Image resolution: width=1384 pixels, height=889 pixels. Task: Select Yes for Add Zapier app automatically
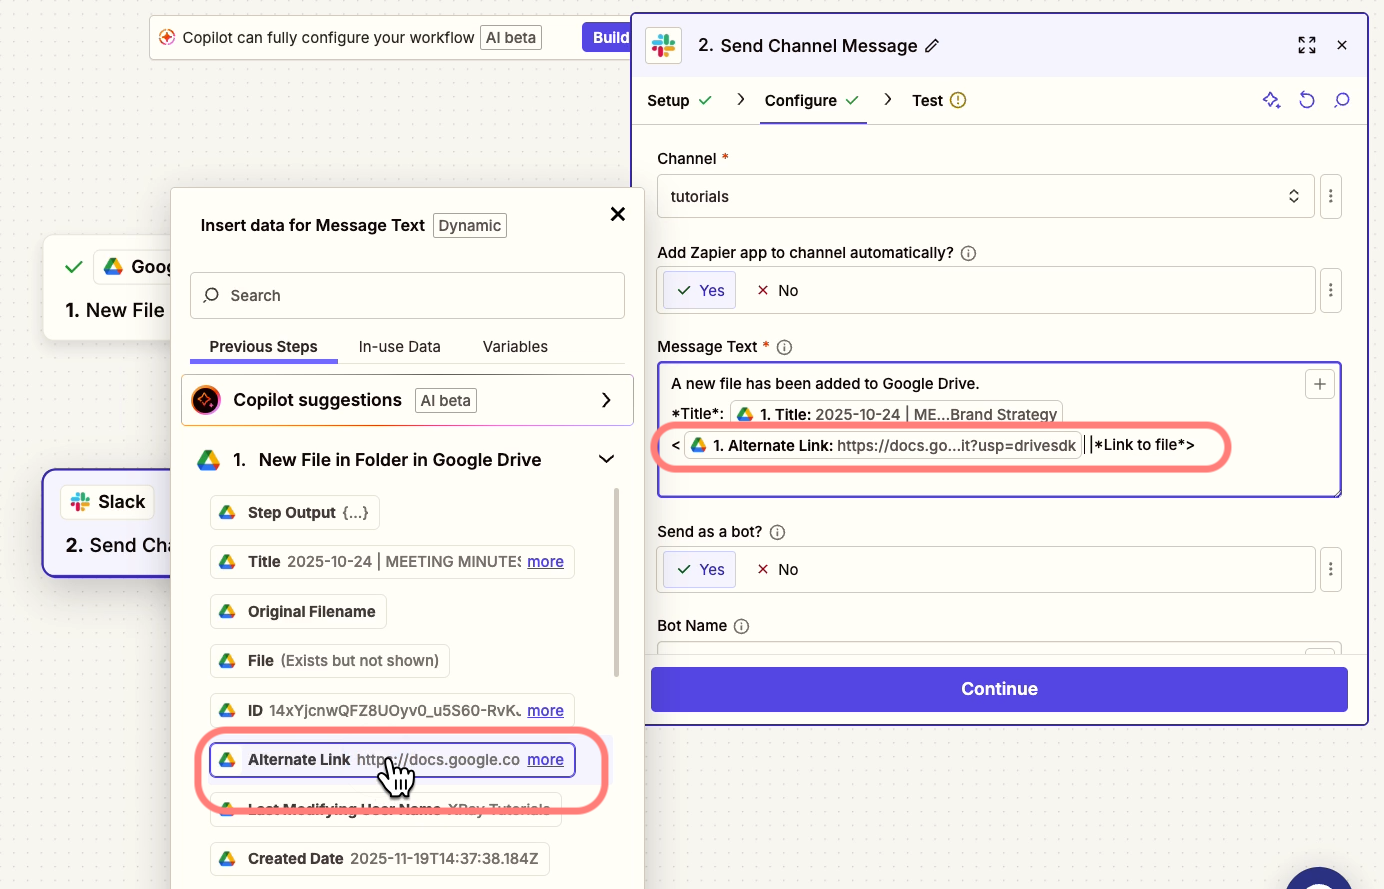(x=700, y=290)
